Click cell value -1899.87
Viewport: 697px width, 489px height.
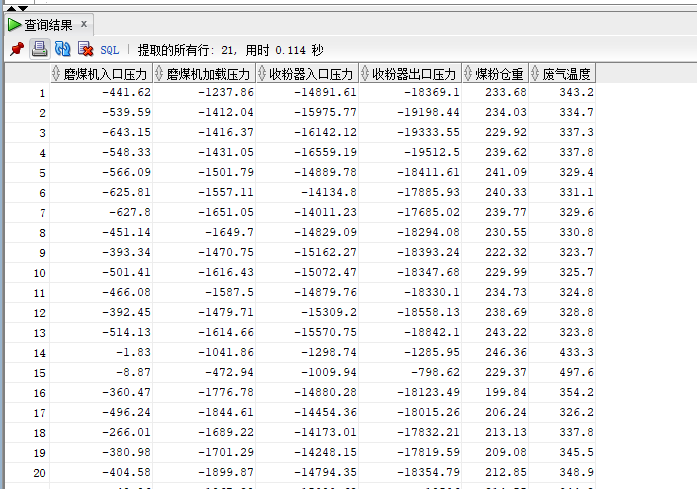coord(226,472)
